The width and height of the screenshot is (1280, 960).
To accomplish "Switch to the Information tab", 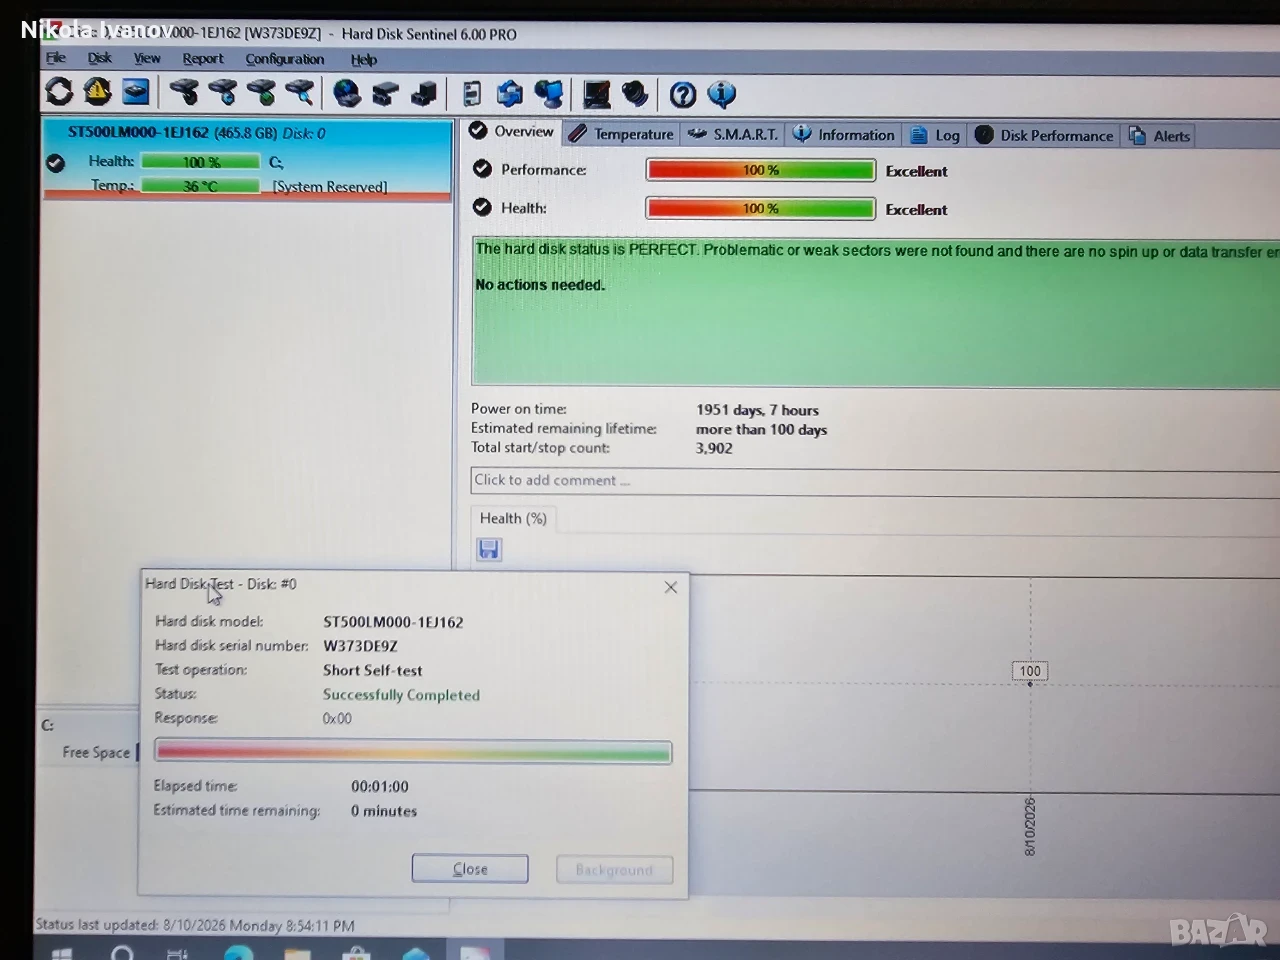I will (844, 135).
